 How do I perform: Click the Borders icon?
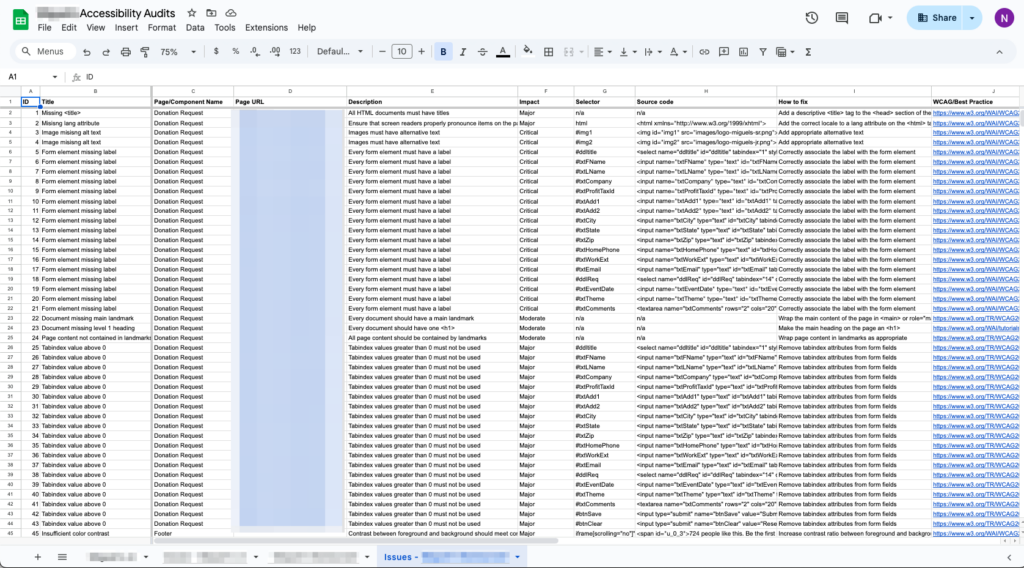click(x=549, y=51)
